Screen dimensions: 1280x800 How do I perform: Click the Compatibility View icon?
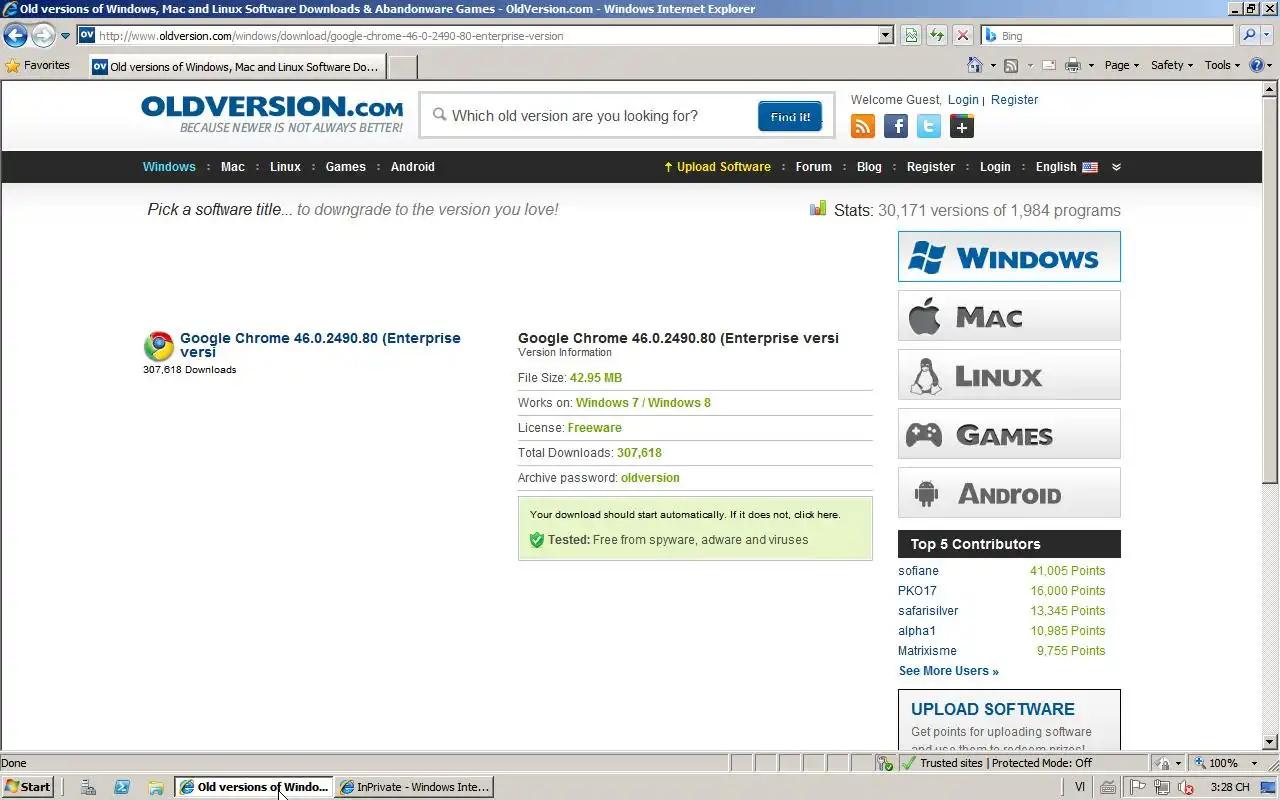pos(911,35)
